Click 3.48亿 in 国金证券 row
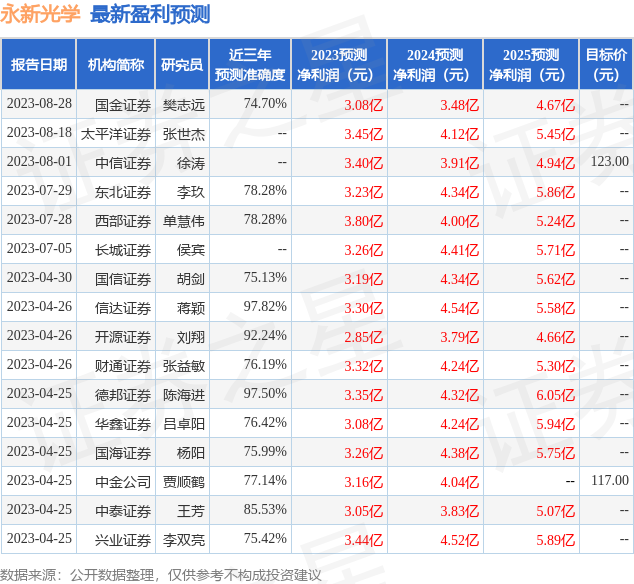634x584 pixels. tap(460, 105)
